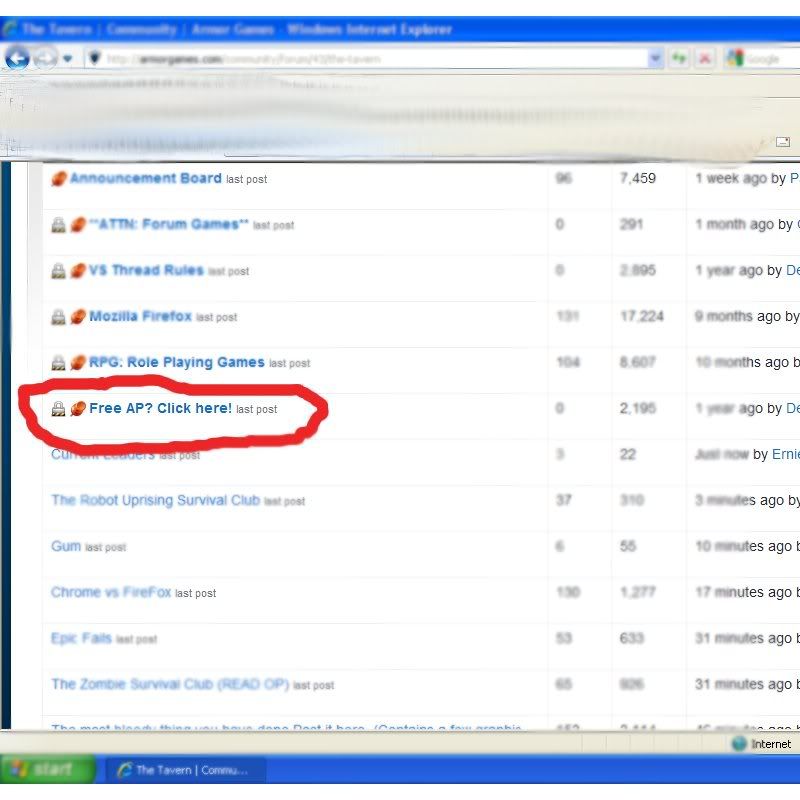Screen dimensions: 800x800
Task: Jump to last post of Robot Uprising Survival Club
Action: (x=285, y=502)
